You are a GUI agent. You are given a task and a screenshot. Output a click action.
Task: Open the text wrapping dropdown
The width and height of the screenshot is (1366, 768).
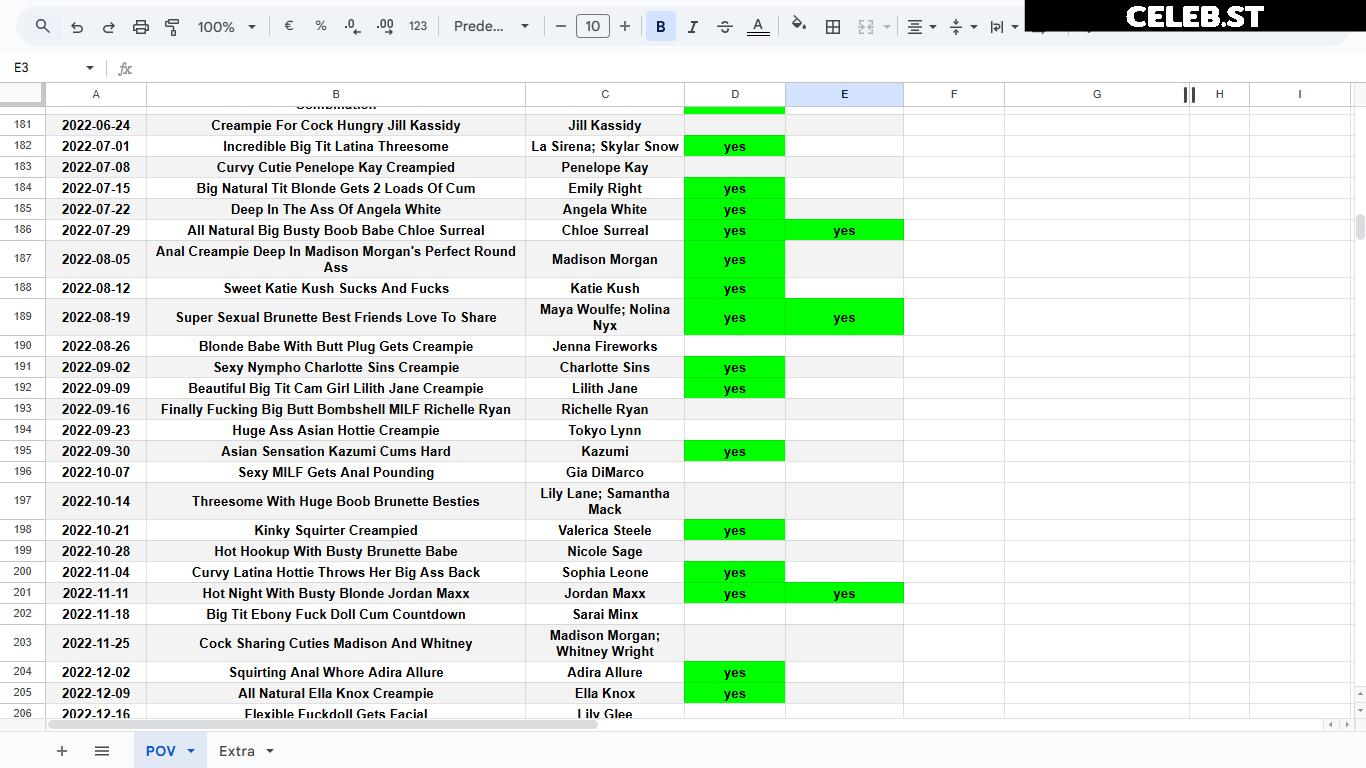[x=1004, y=27]
